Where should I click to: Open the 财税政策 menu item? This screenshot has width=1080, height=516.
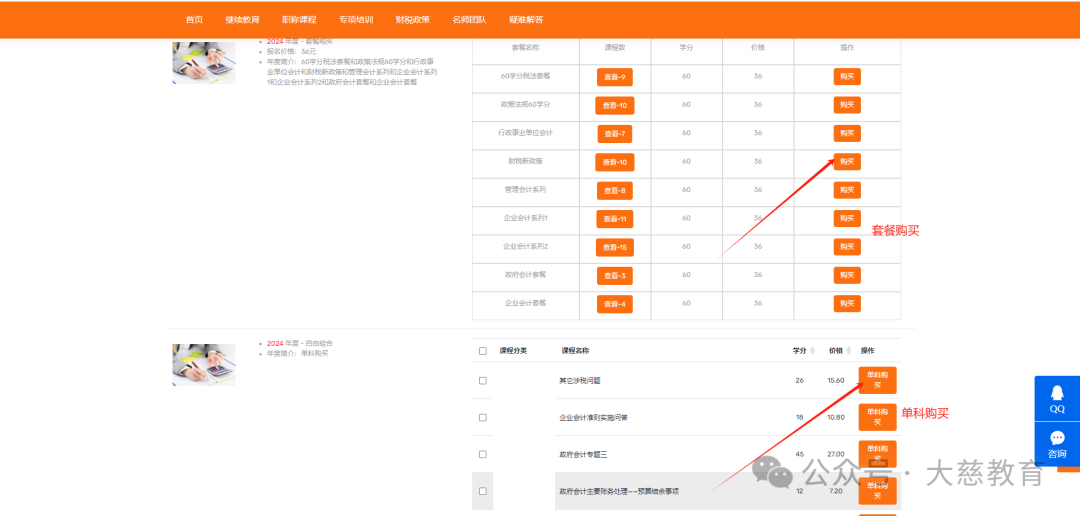[x=412, y=20]
